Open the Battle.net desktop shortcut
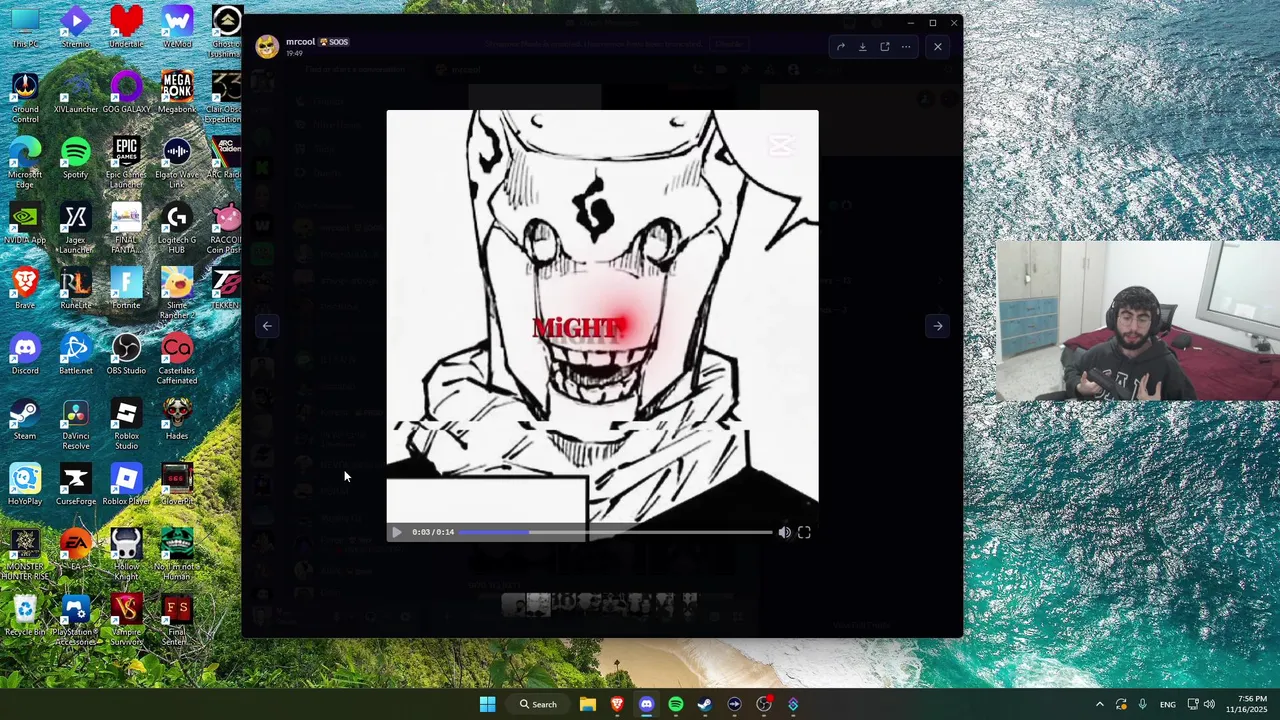Image resolution: width=1280 pixels, height=720 pixels. pyautogui.click(x=75, y=353)
